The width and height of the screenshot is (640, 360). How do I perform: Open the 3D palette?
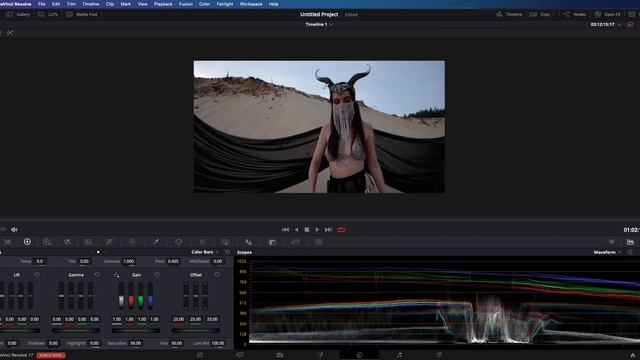pos(318,242)
